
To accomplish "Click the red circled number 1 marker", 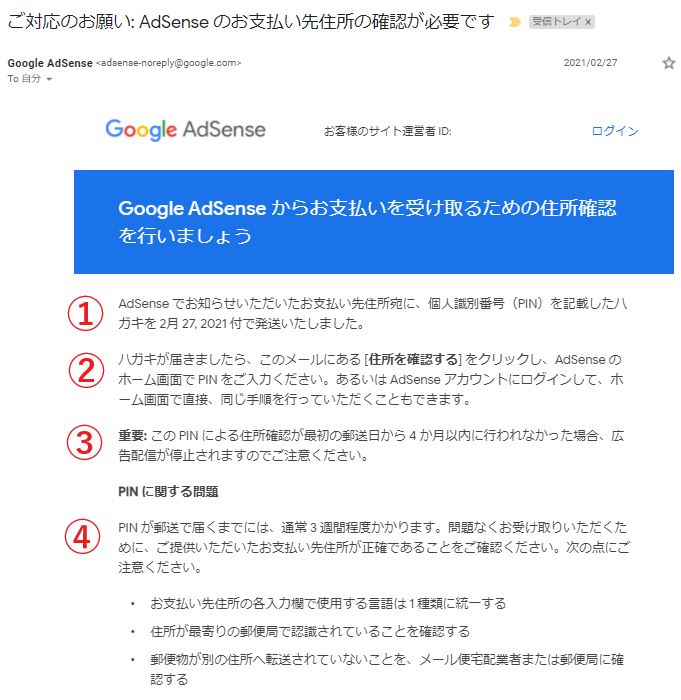I will tap(85, 313).
